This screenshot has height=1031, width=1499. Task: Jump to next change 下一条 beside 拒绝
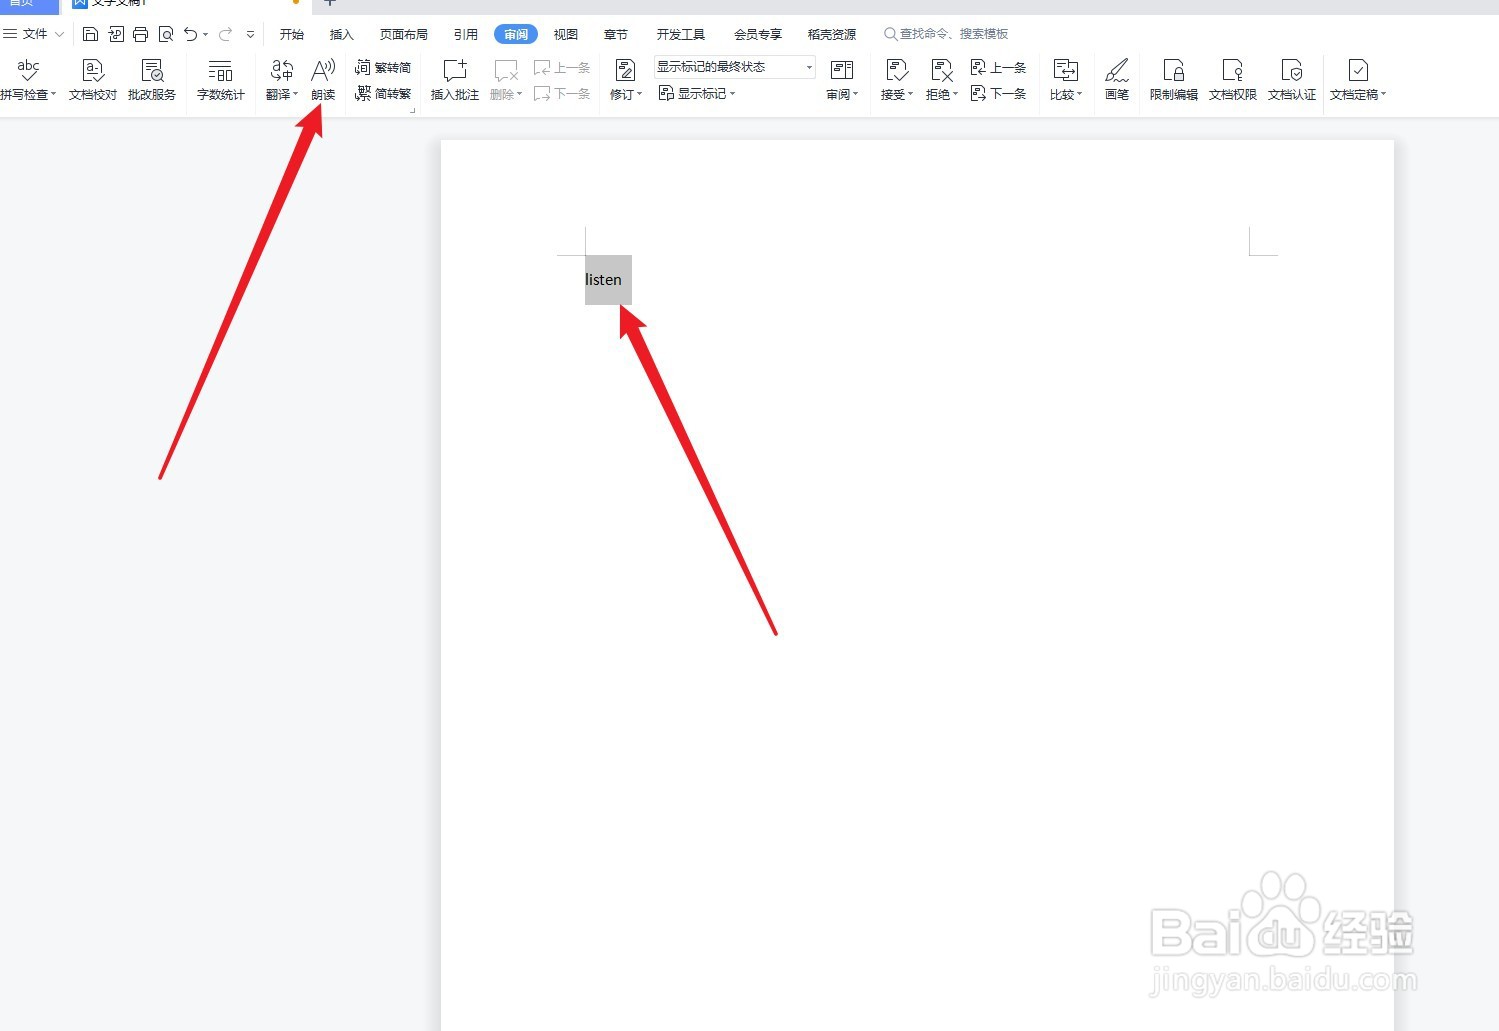point(998,93)
